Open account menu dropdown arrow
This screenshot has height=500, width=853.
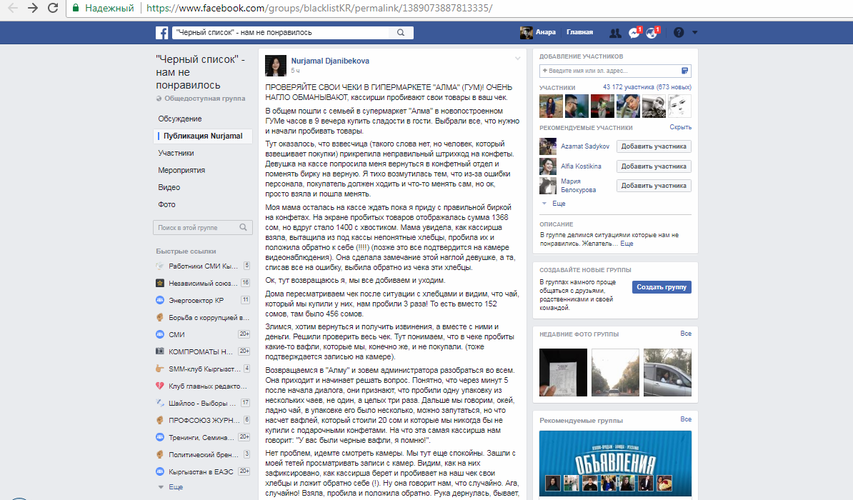click(x=697, y=33)
